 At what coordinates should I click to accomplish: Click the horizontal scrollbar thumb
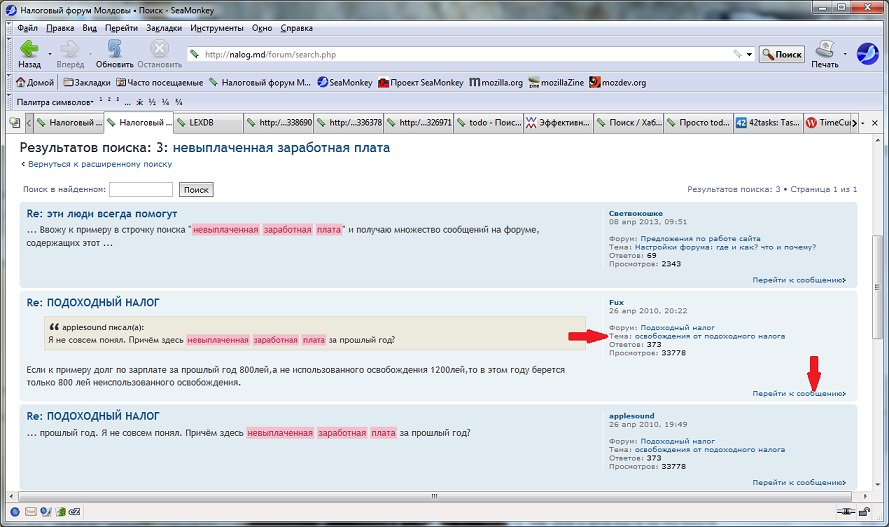(x=434, y=496)
